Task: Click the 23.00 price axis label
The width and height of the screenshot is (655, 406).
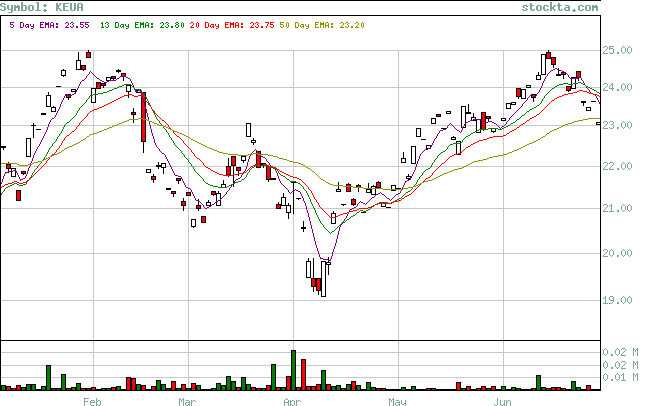Action: pos(617,125)
